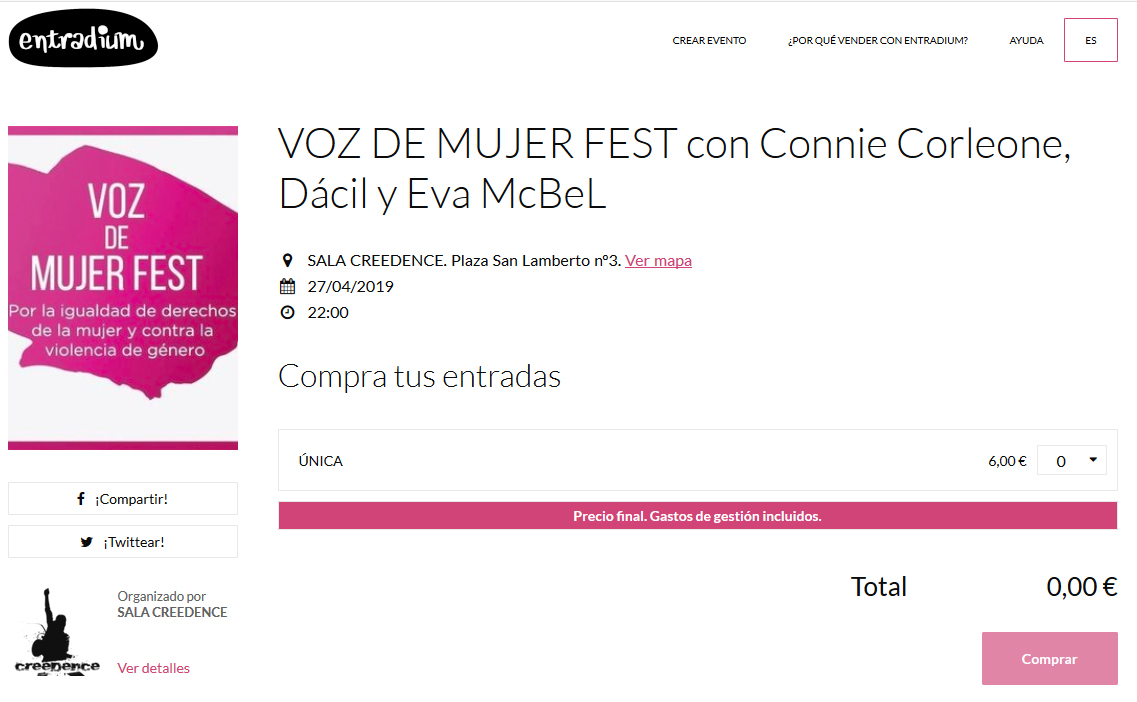This screenshot has height=702, width=1137.
Task: Click the Sala Creedence organizer logo
Action: 57,633
